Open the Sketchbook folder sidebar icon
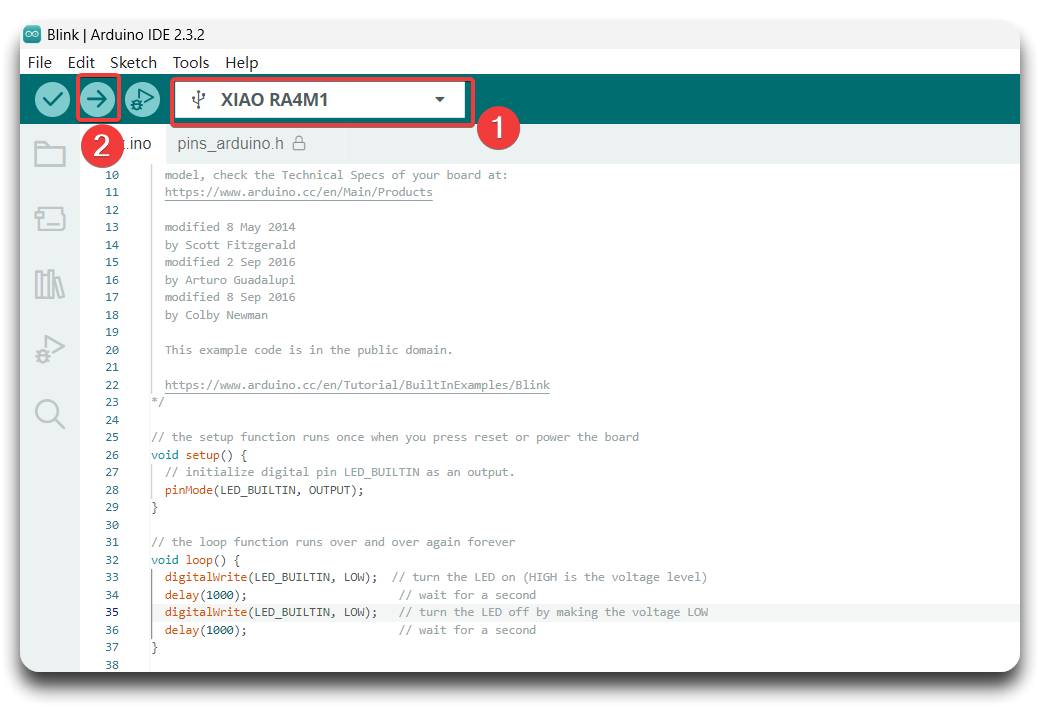Image resolution: width=1040 pixels, height=707 pixels. point(50,154)
